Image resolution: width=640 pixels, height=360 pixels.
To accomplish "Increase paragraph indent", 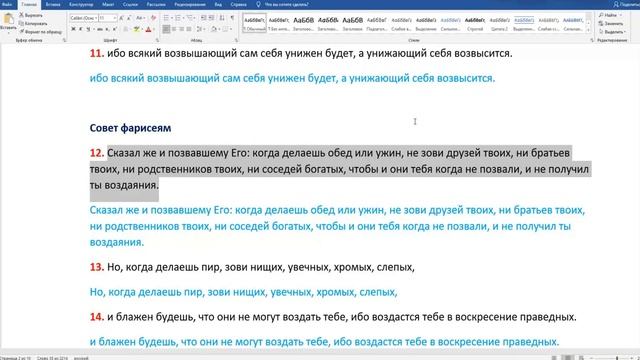I will pyautogui.click(x=211, y=18).
